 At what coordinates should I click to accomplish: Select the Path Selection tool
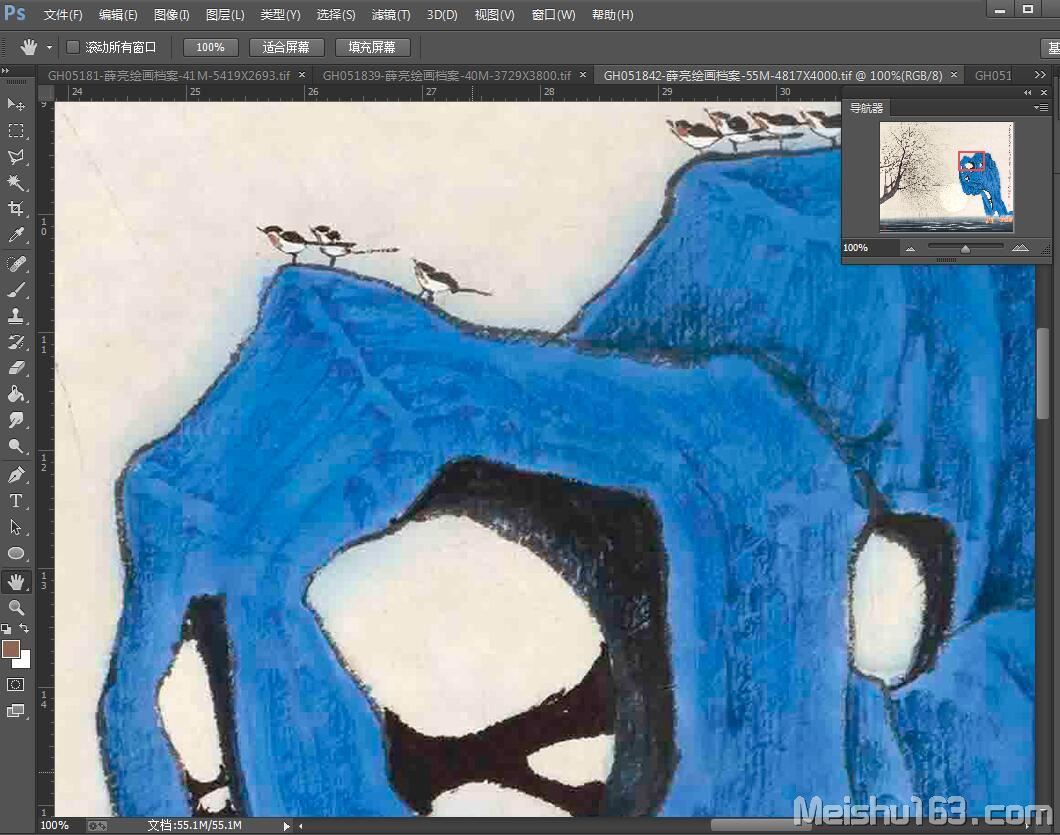(16, 527)
